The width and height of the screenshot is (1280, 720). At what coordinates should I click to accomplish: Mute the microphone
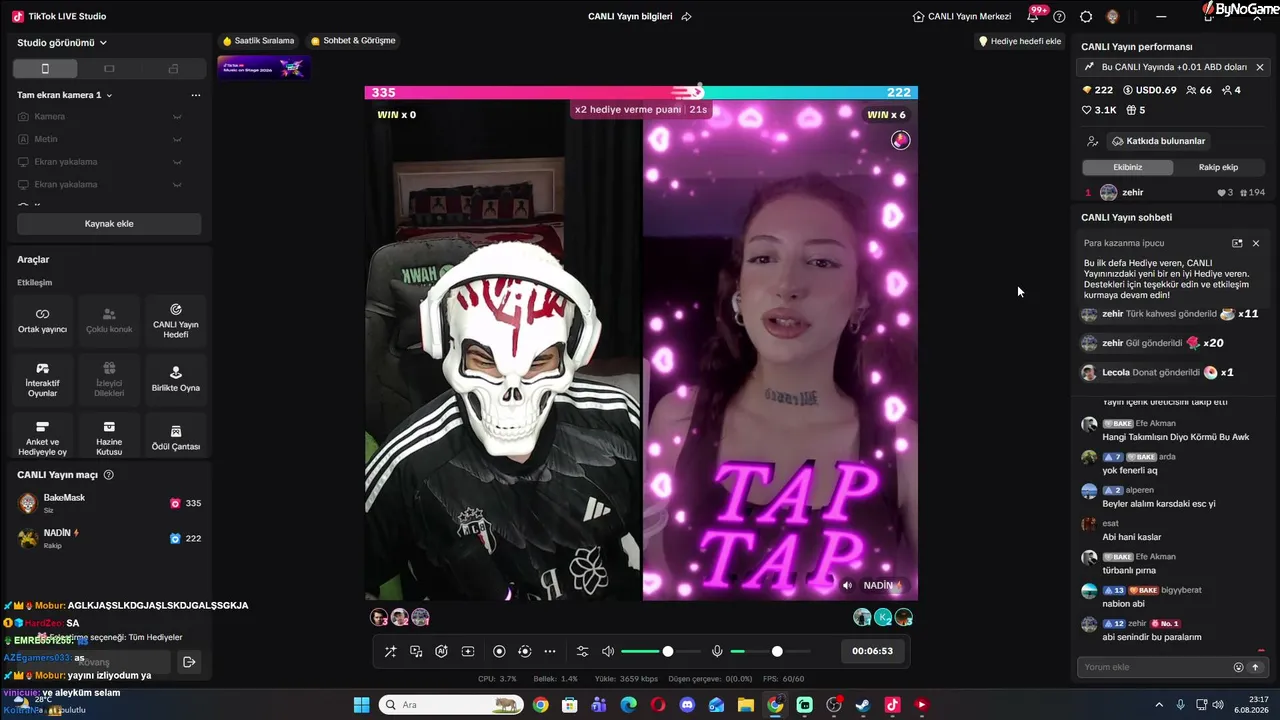point(717,651)
